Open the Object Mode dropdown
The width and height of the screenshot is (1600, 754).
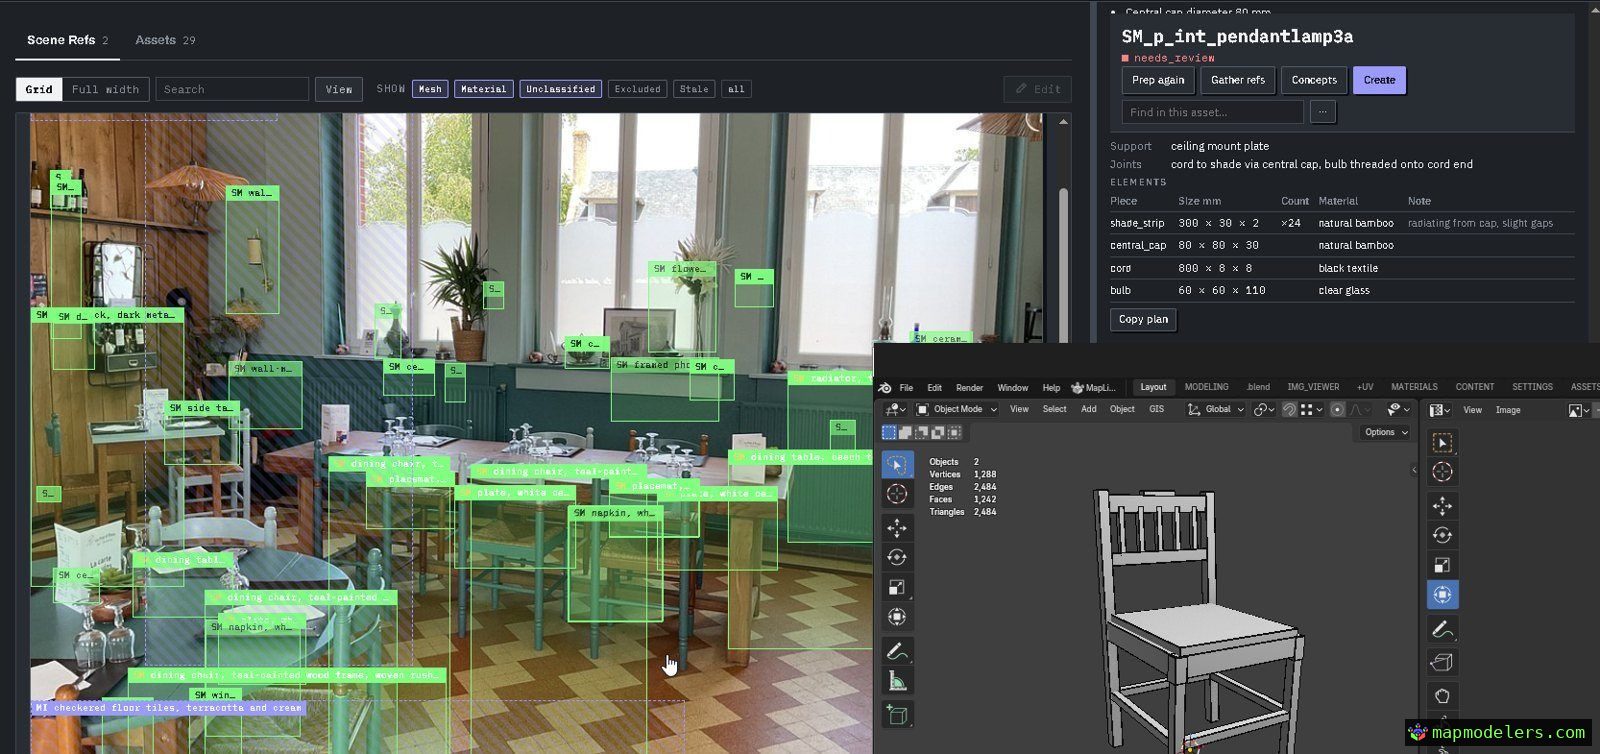(957, 409)
